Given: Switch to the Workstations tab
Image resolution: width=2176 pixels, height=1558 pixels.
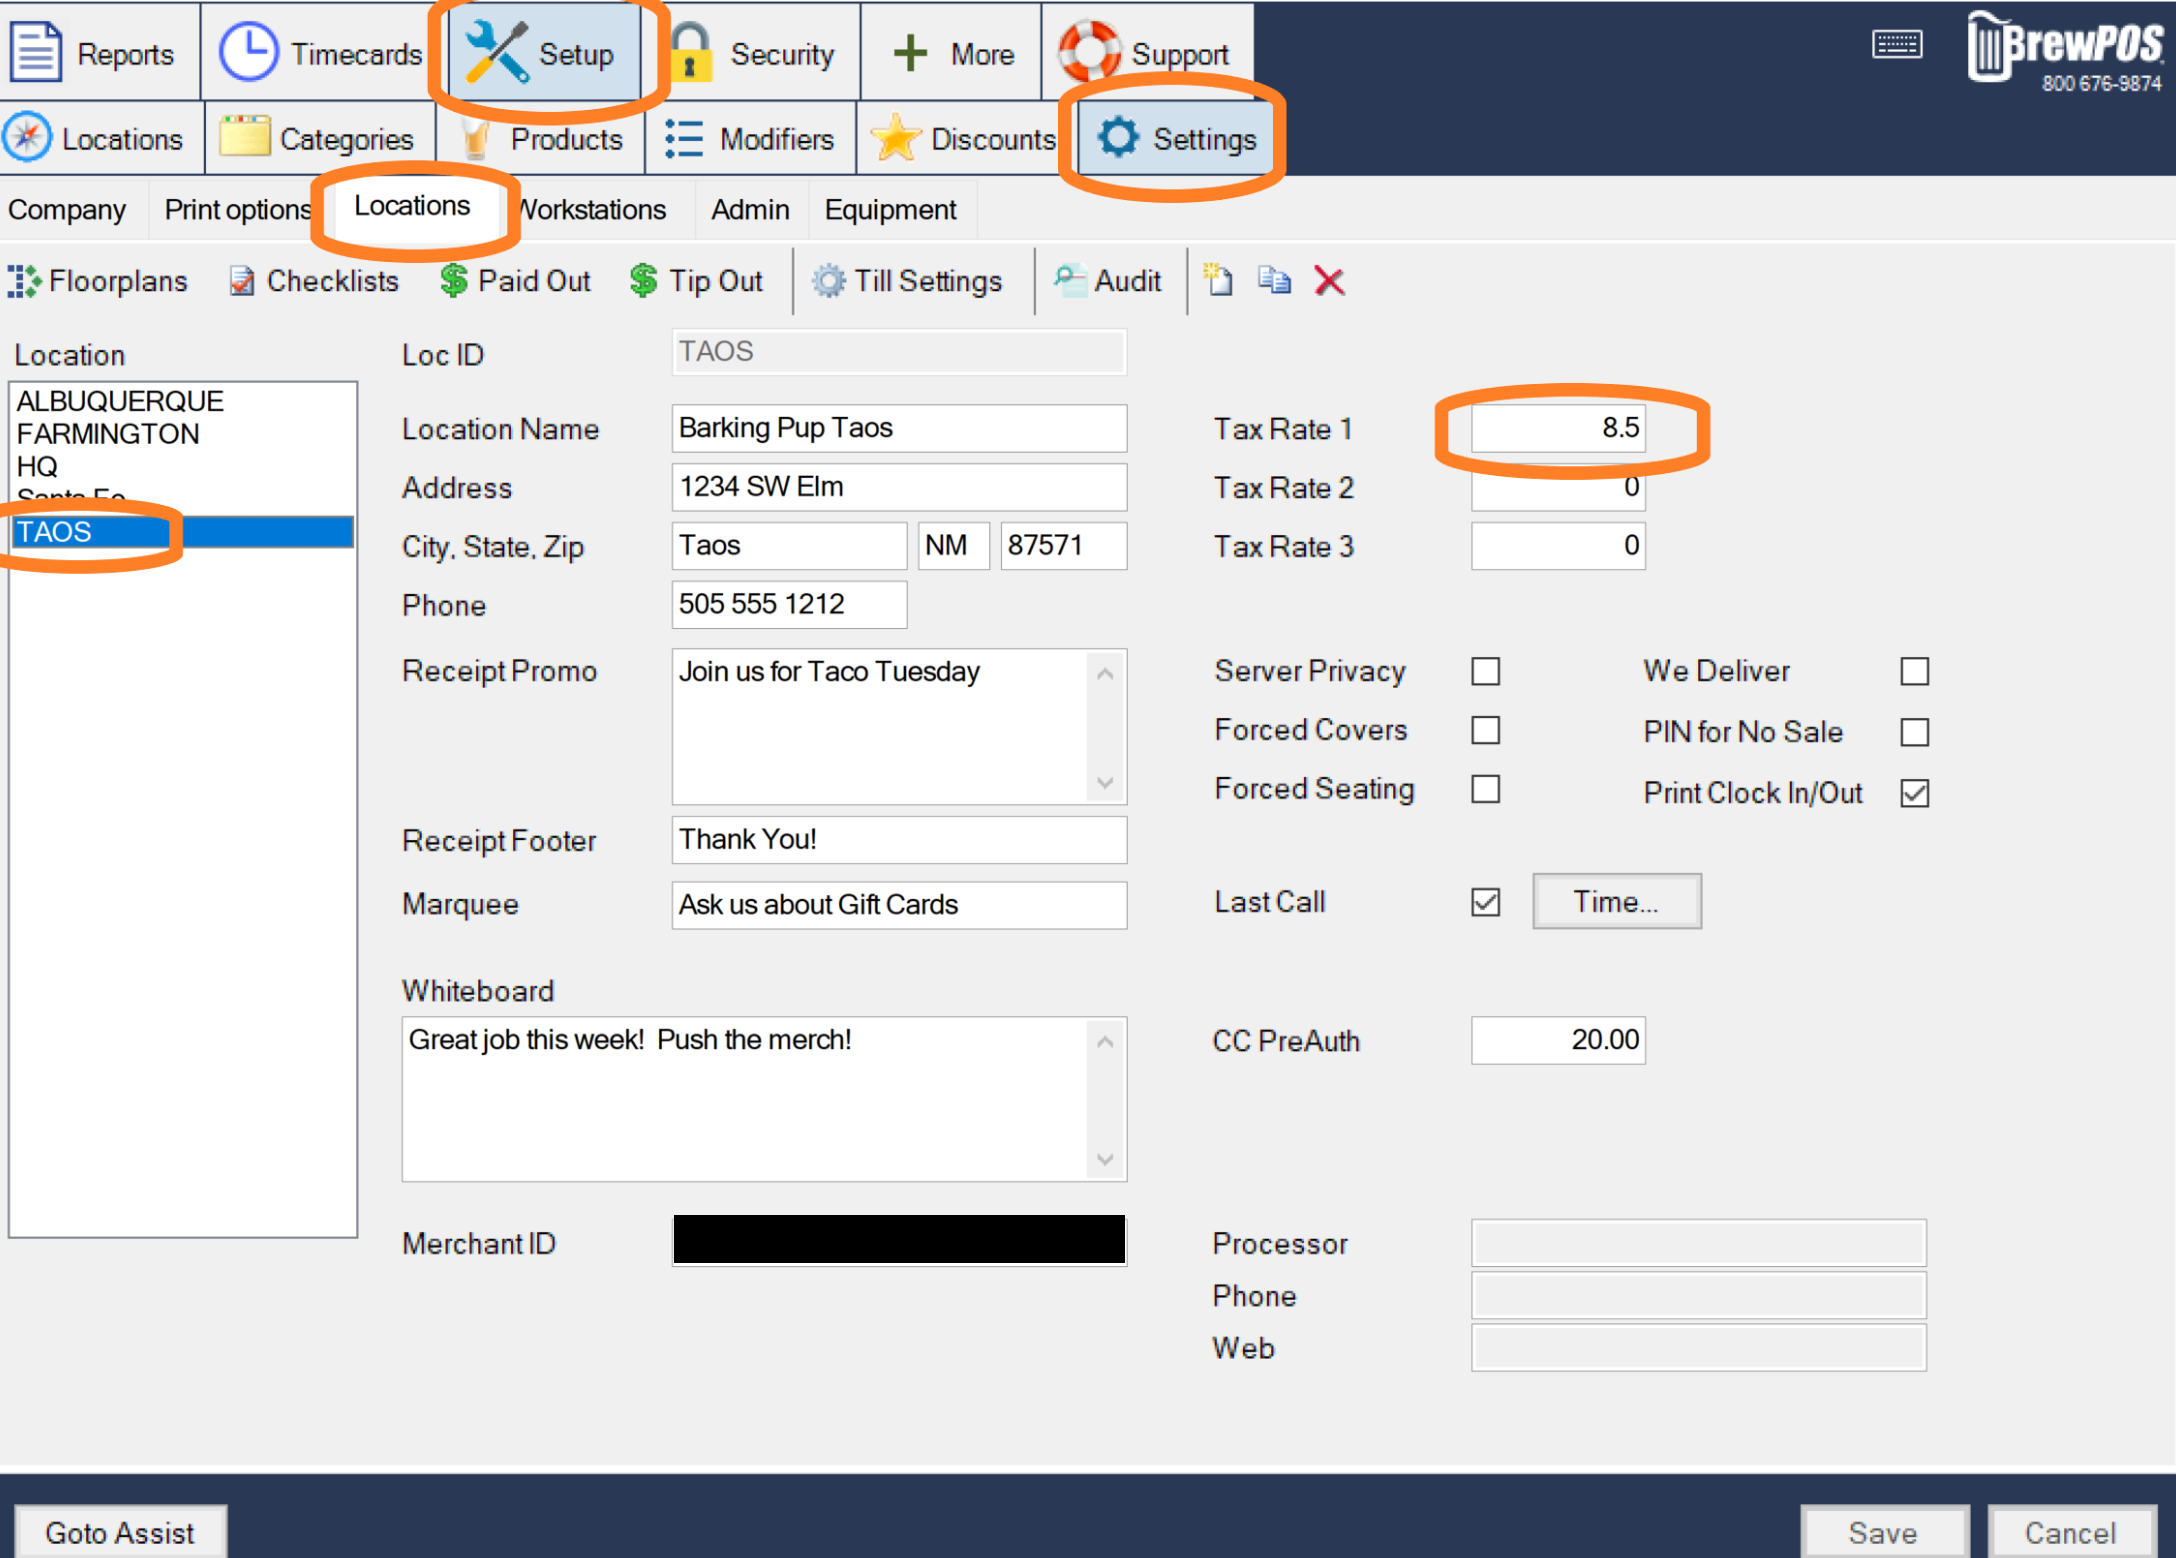Looking at the screenshot, I should [594, 210].
